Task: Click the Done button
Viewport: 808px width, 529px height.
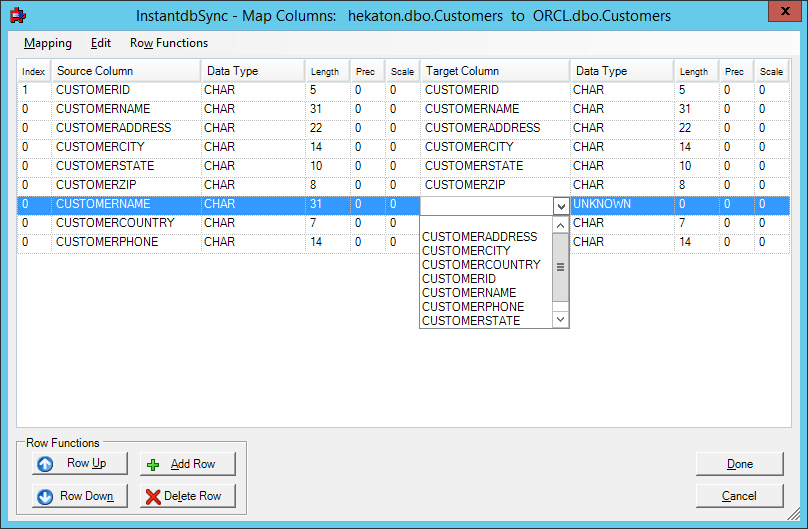Action: tap(739, 464)
